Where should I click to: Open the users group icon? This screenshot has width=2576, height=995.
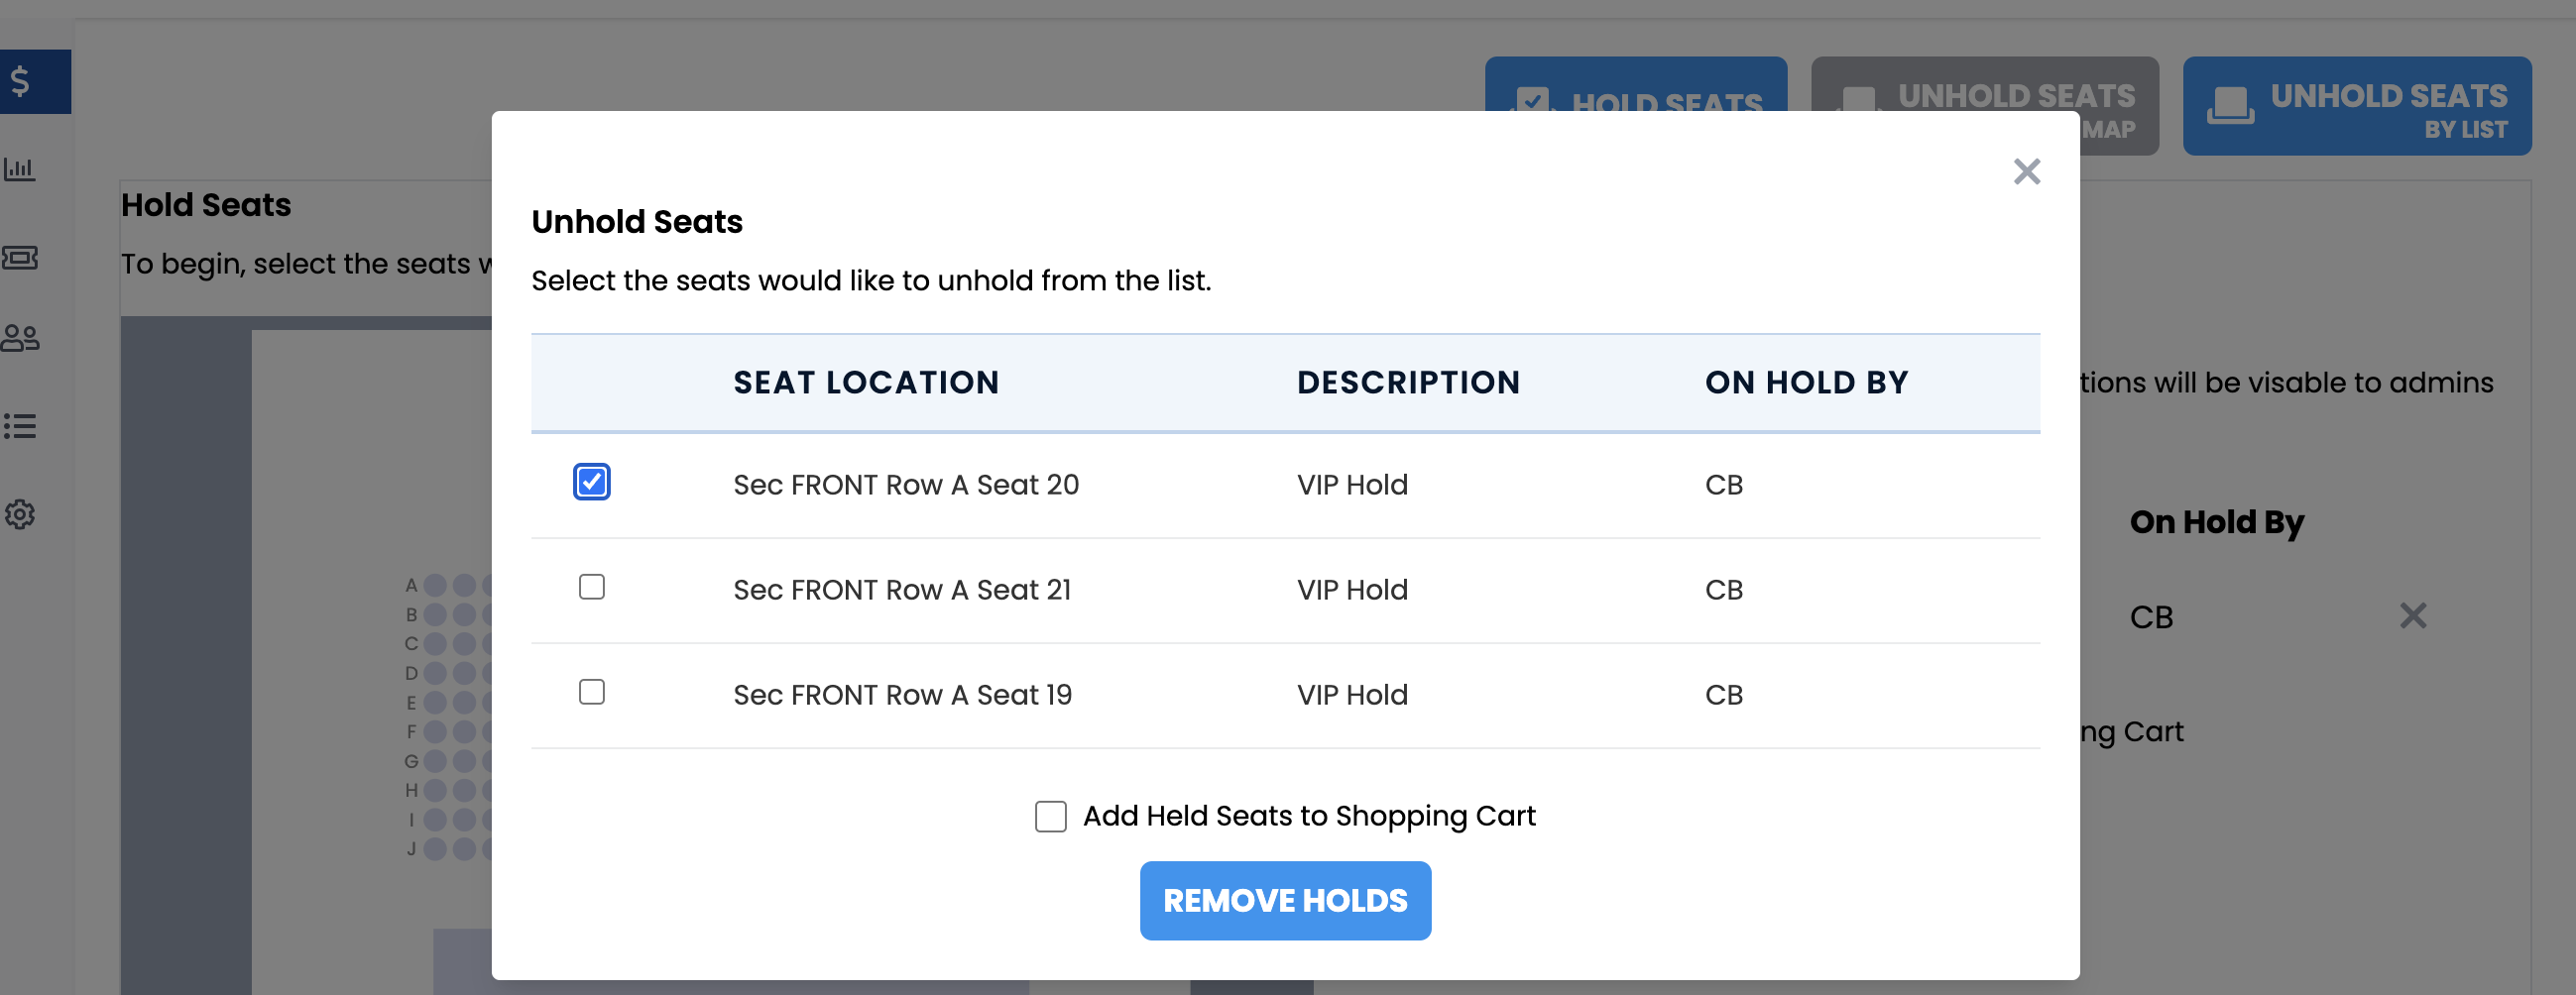(20, 338)
